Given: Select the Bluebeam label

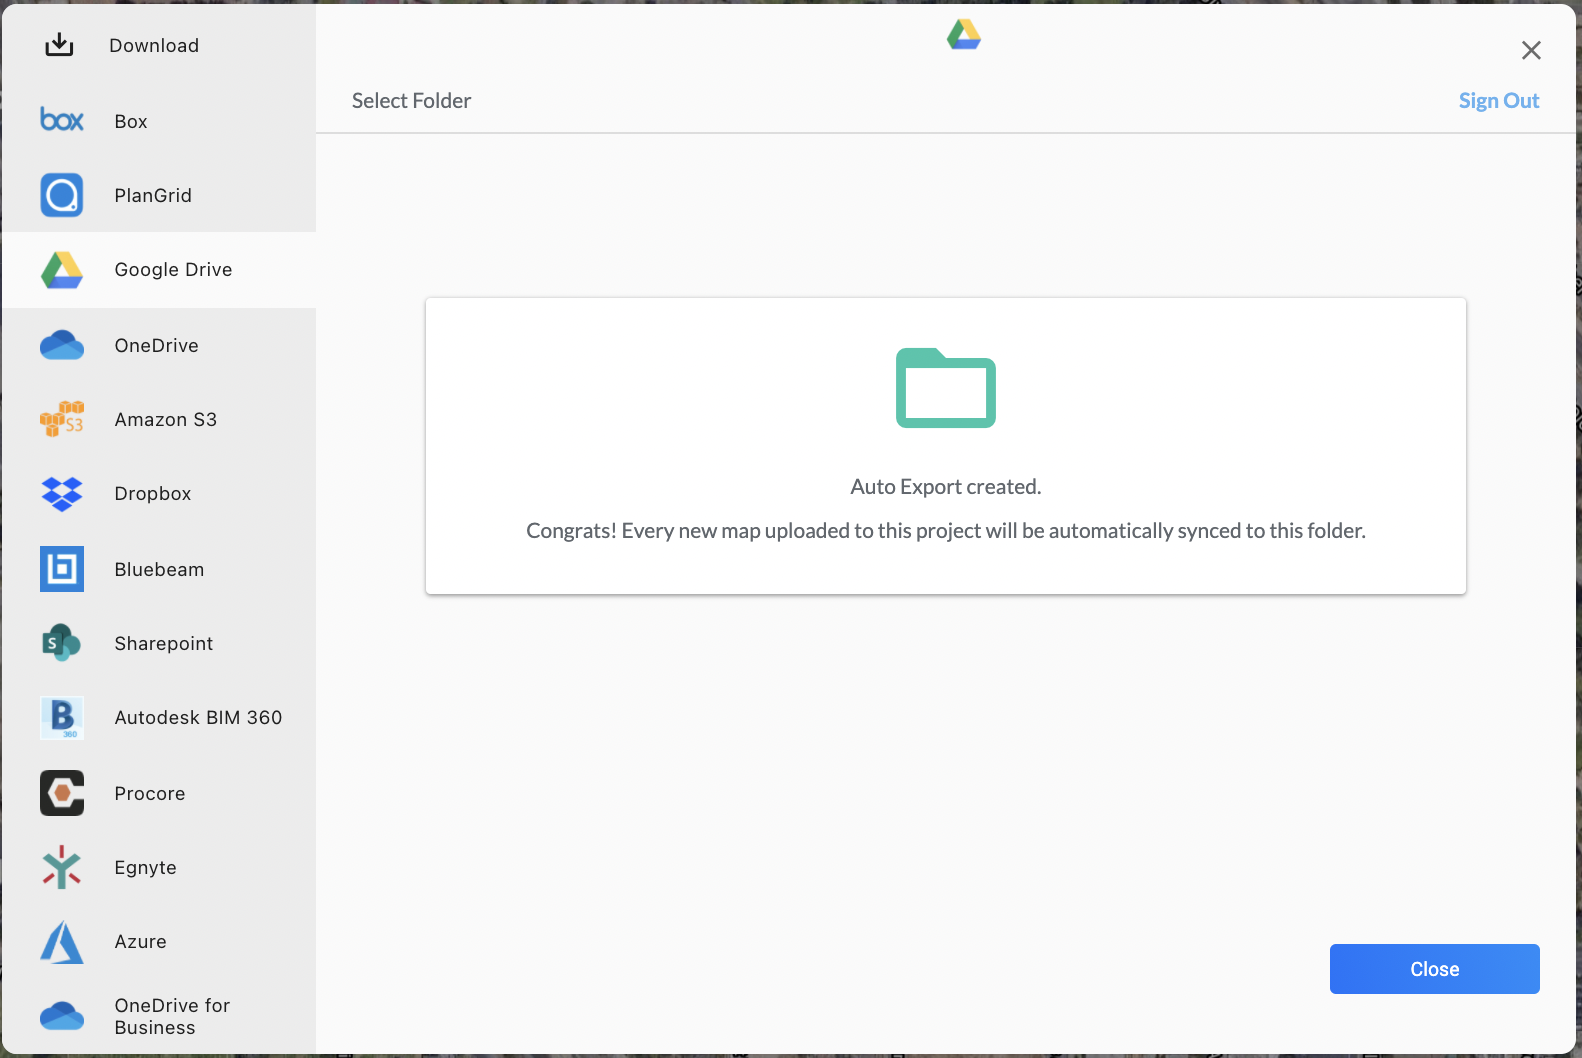Looking at the screenshot, I should [159, 569].
